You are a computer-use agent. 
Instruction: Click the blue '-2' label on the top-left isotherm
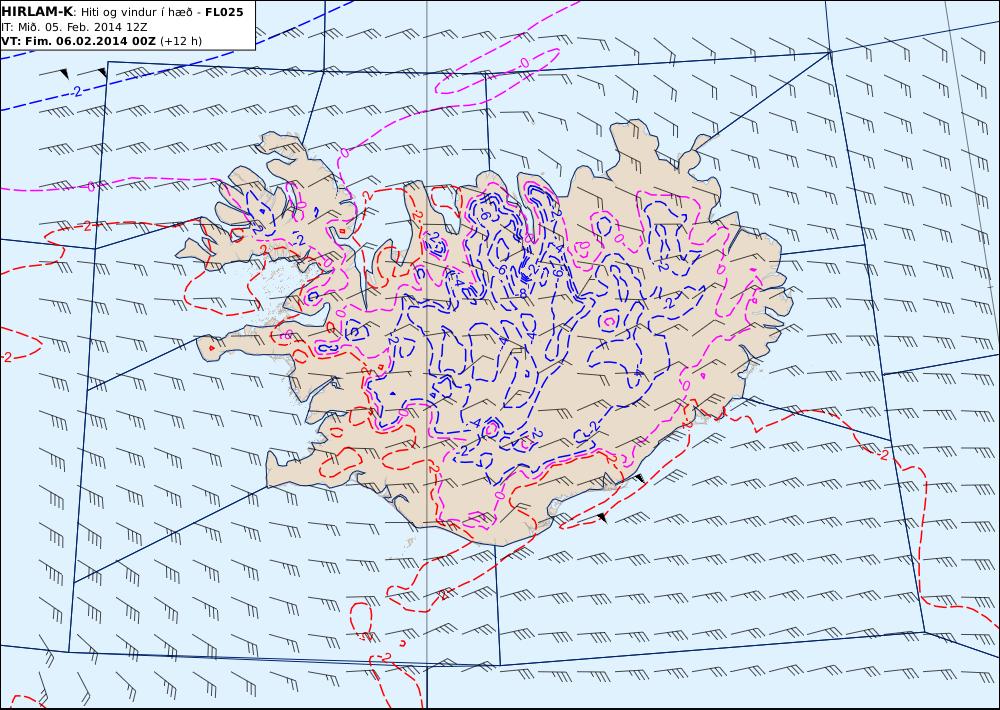tap(77, 92)
